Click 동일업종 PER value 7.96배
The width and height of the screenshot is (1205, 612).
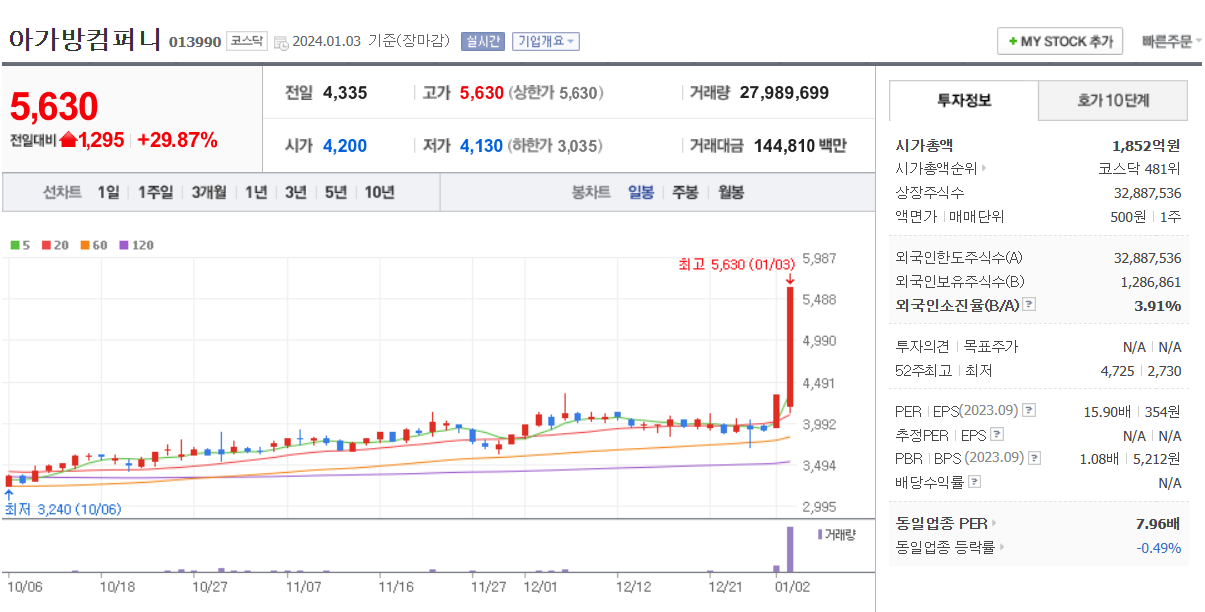click(x=1158, y=523)
